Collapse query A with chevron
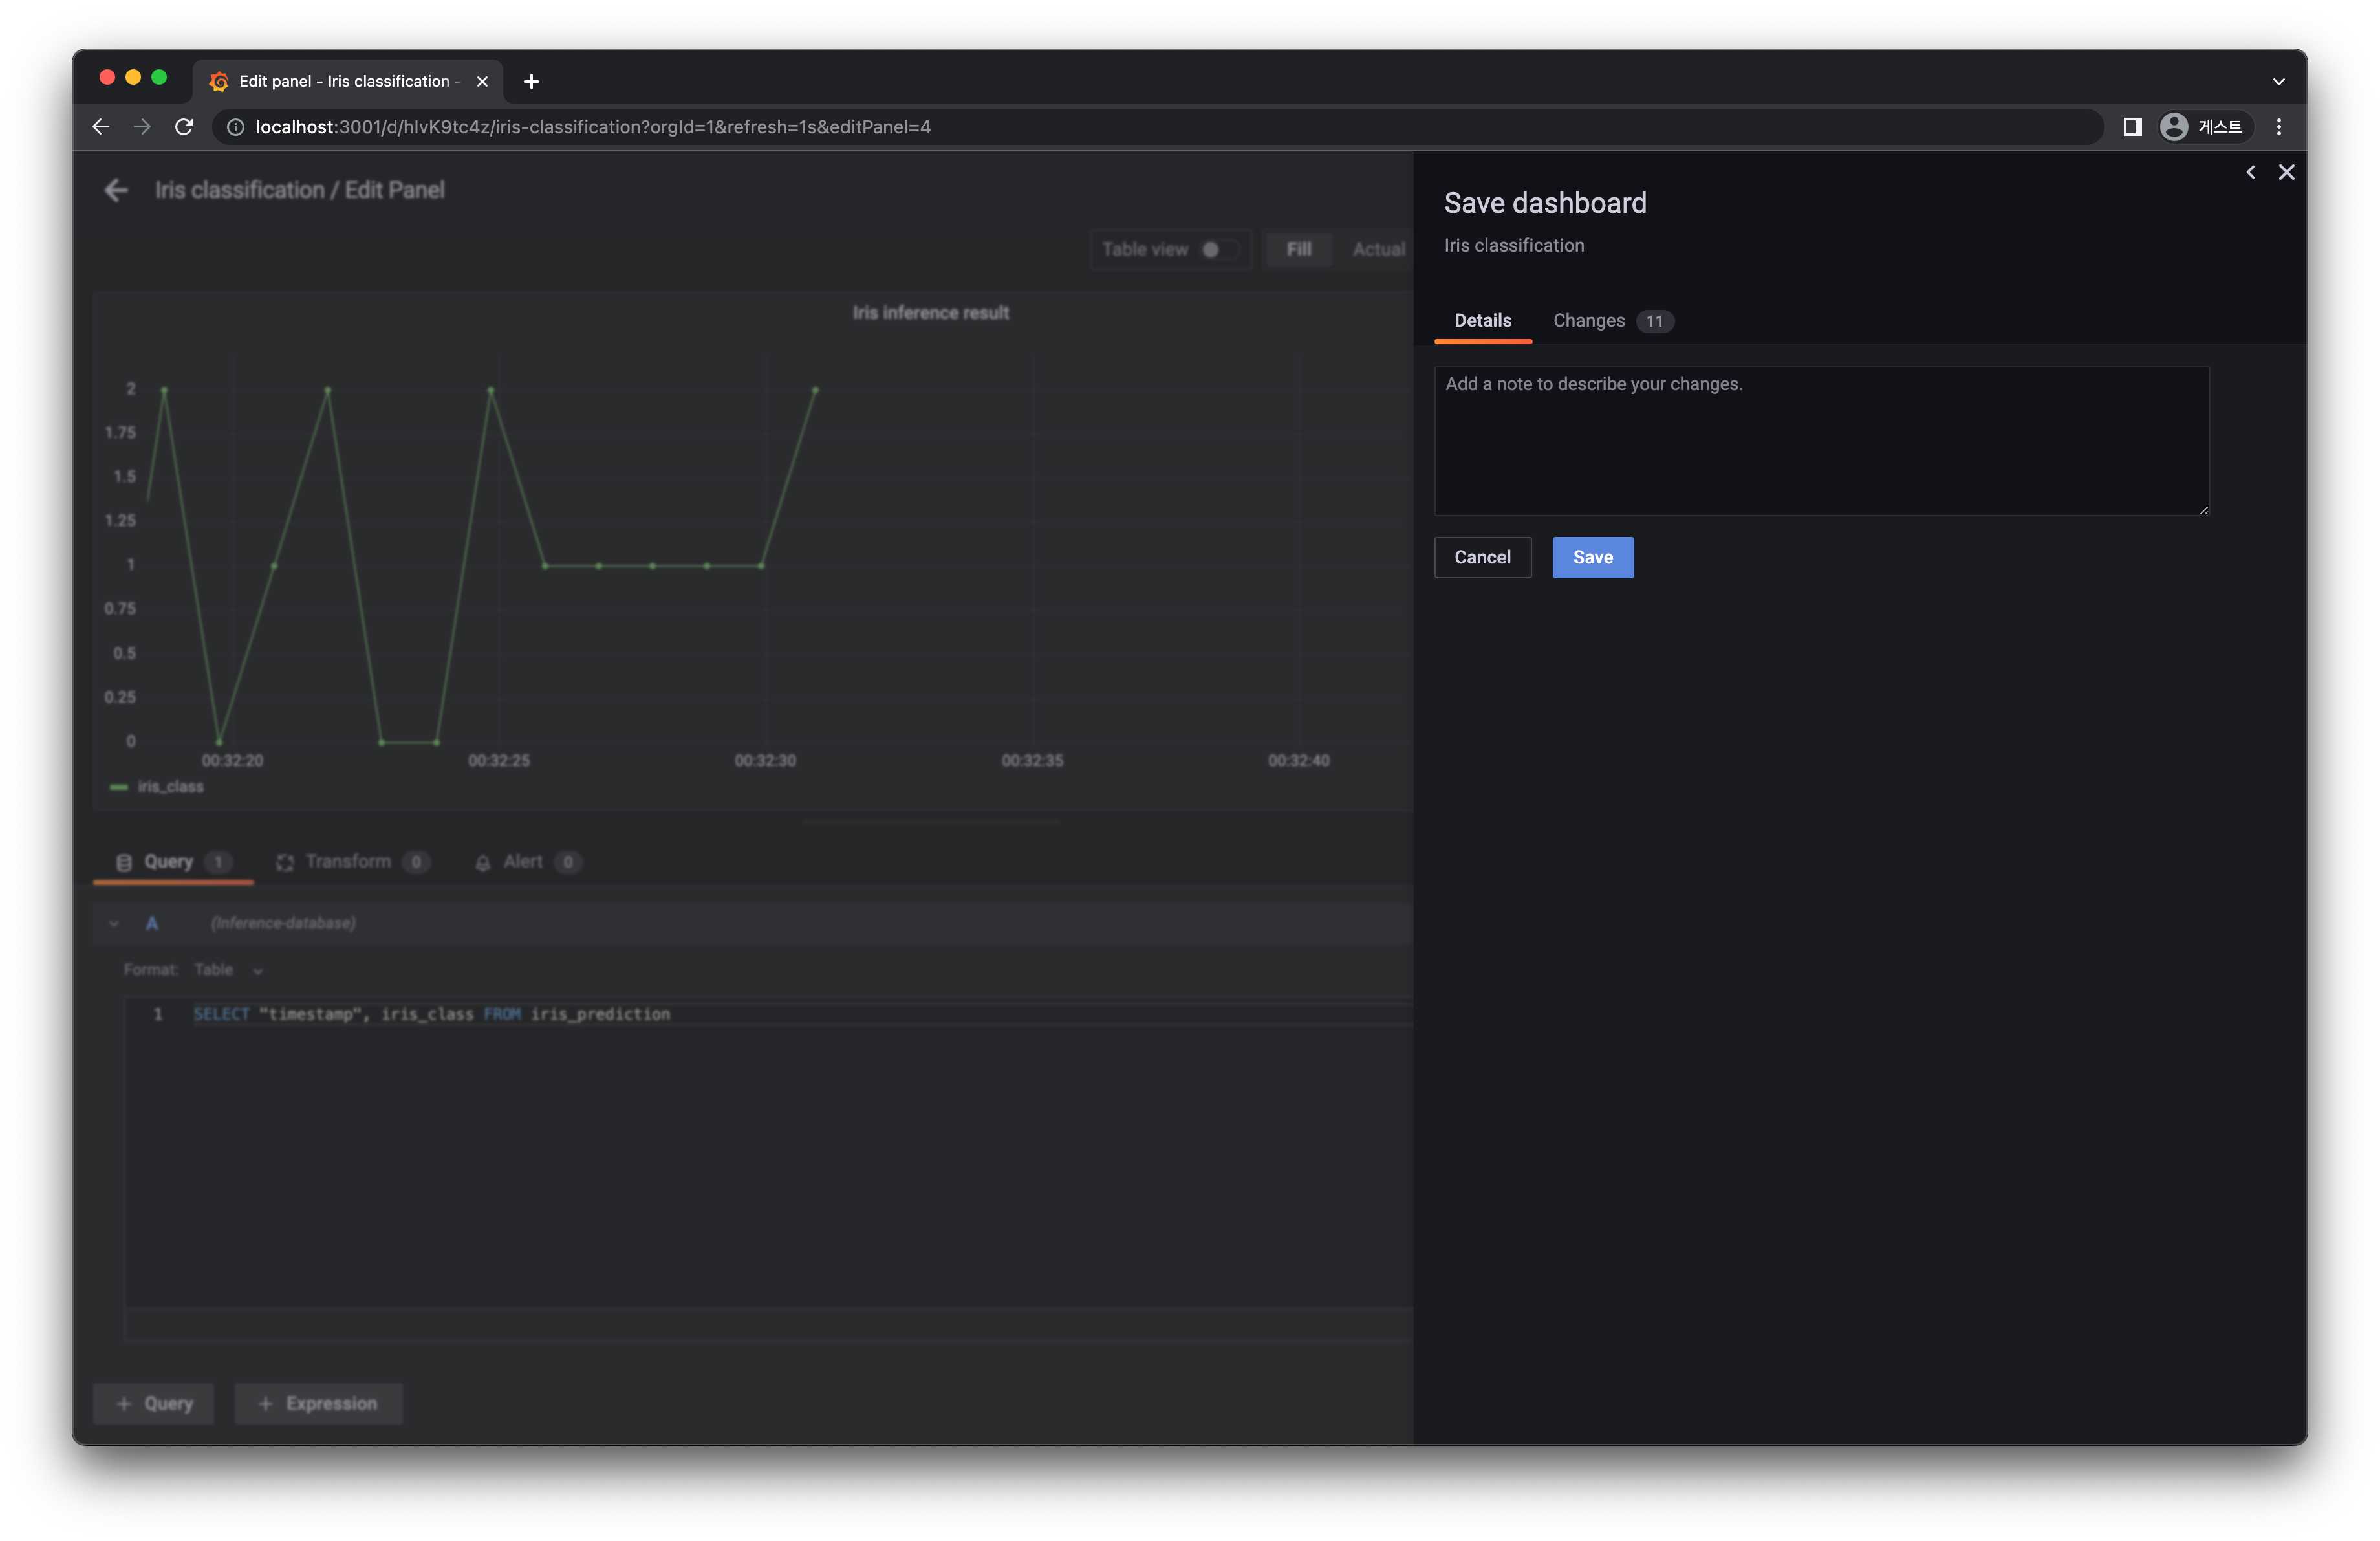The image size is (2380, 1541). click(x=114, y=923)
